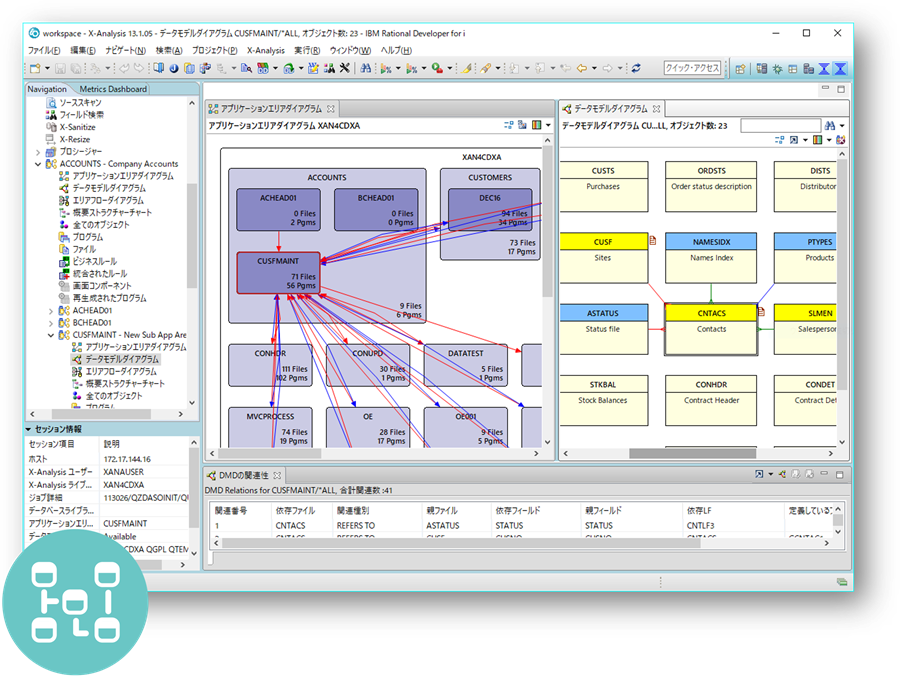
Task: Open the X-Analysis menu
Action: pyautogui.click(x=266, y=50)
